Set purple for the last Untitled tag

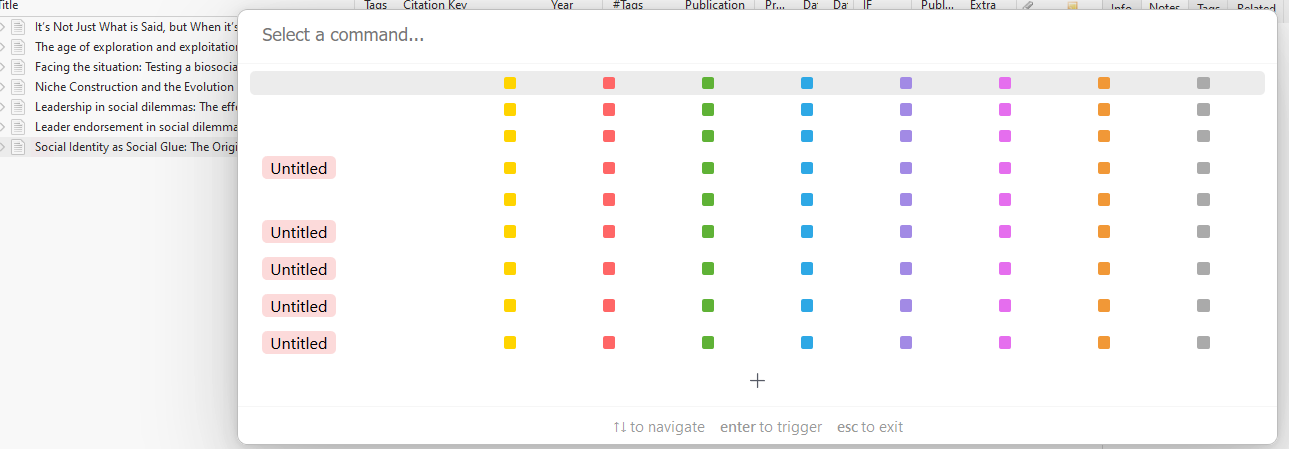pyautogui.click(x=906, y=343)
